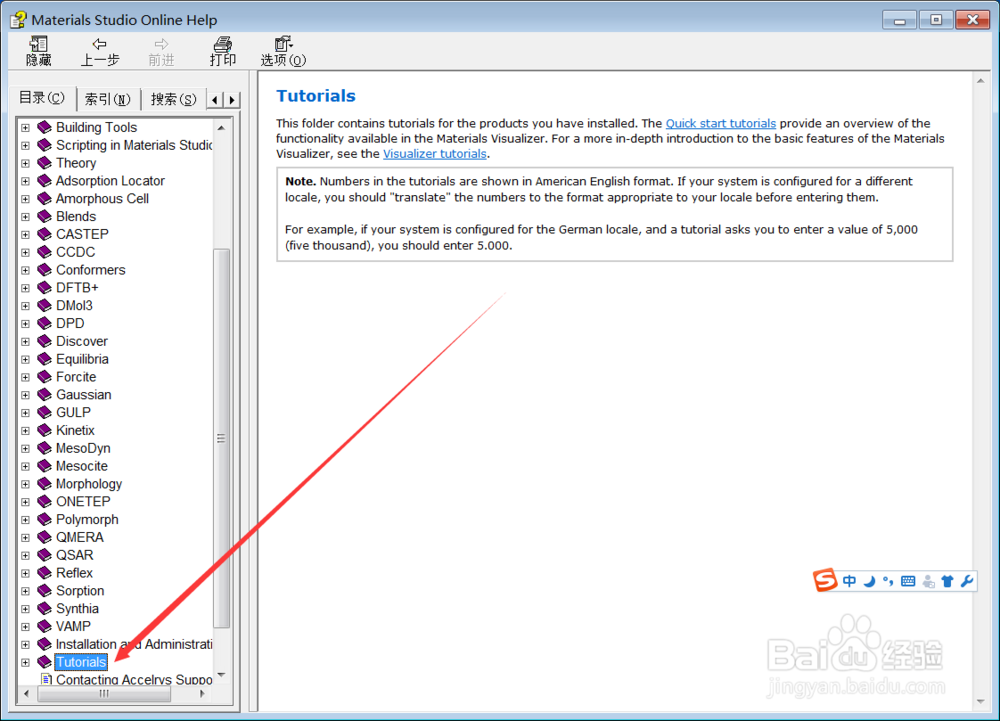Select the Kinetix tree entry
This screenshot has width=1000, height=721.
[75, 430]
